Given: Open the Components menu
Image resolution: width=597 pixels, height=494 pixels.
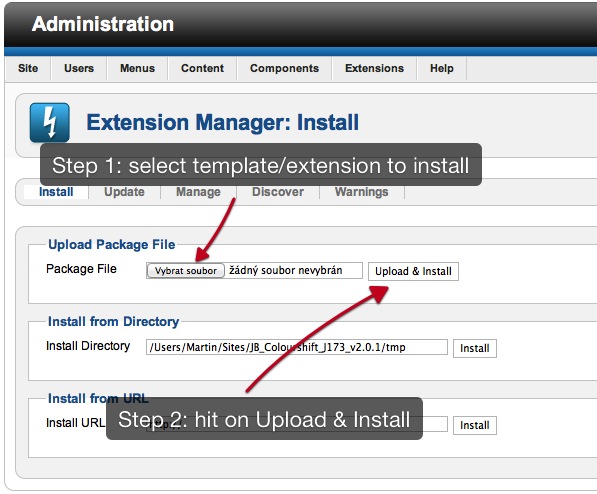Looking at the screenshot, I should pyautogui.click(x=284, y=68).
